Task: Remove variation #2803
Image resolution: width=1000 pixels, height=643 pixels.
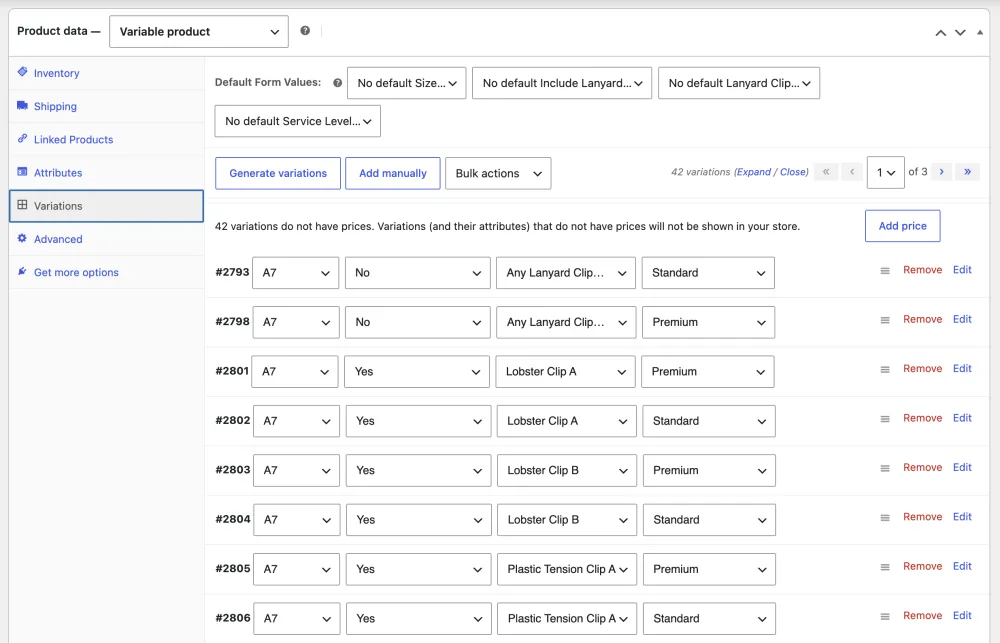Action: coord(922,468)
